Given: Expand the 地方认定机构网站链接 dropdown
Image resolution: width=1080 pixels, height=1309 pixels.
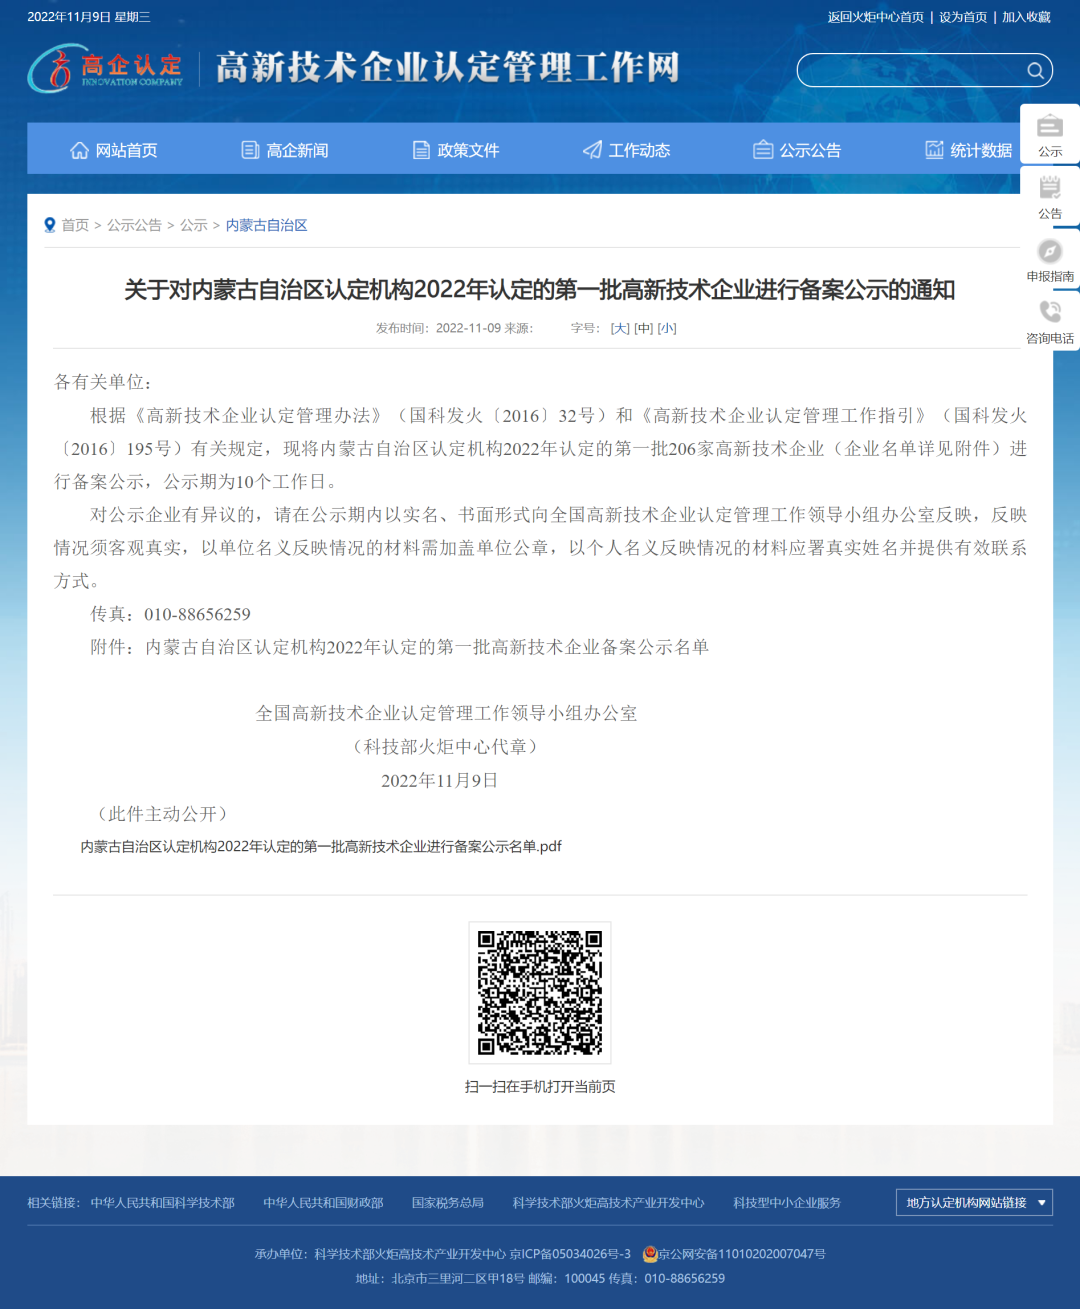Looking at the screenshot, I should 974,1202.
